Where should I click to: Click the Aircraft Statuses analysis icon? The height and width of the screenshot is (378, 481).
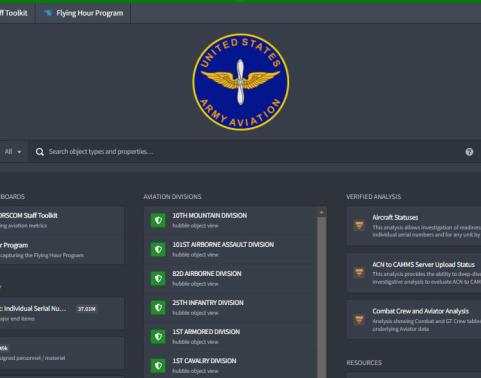point(359,225)
